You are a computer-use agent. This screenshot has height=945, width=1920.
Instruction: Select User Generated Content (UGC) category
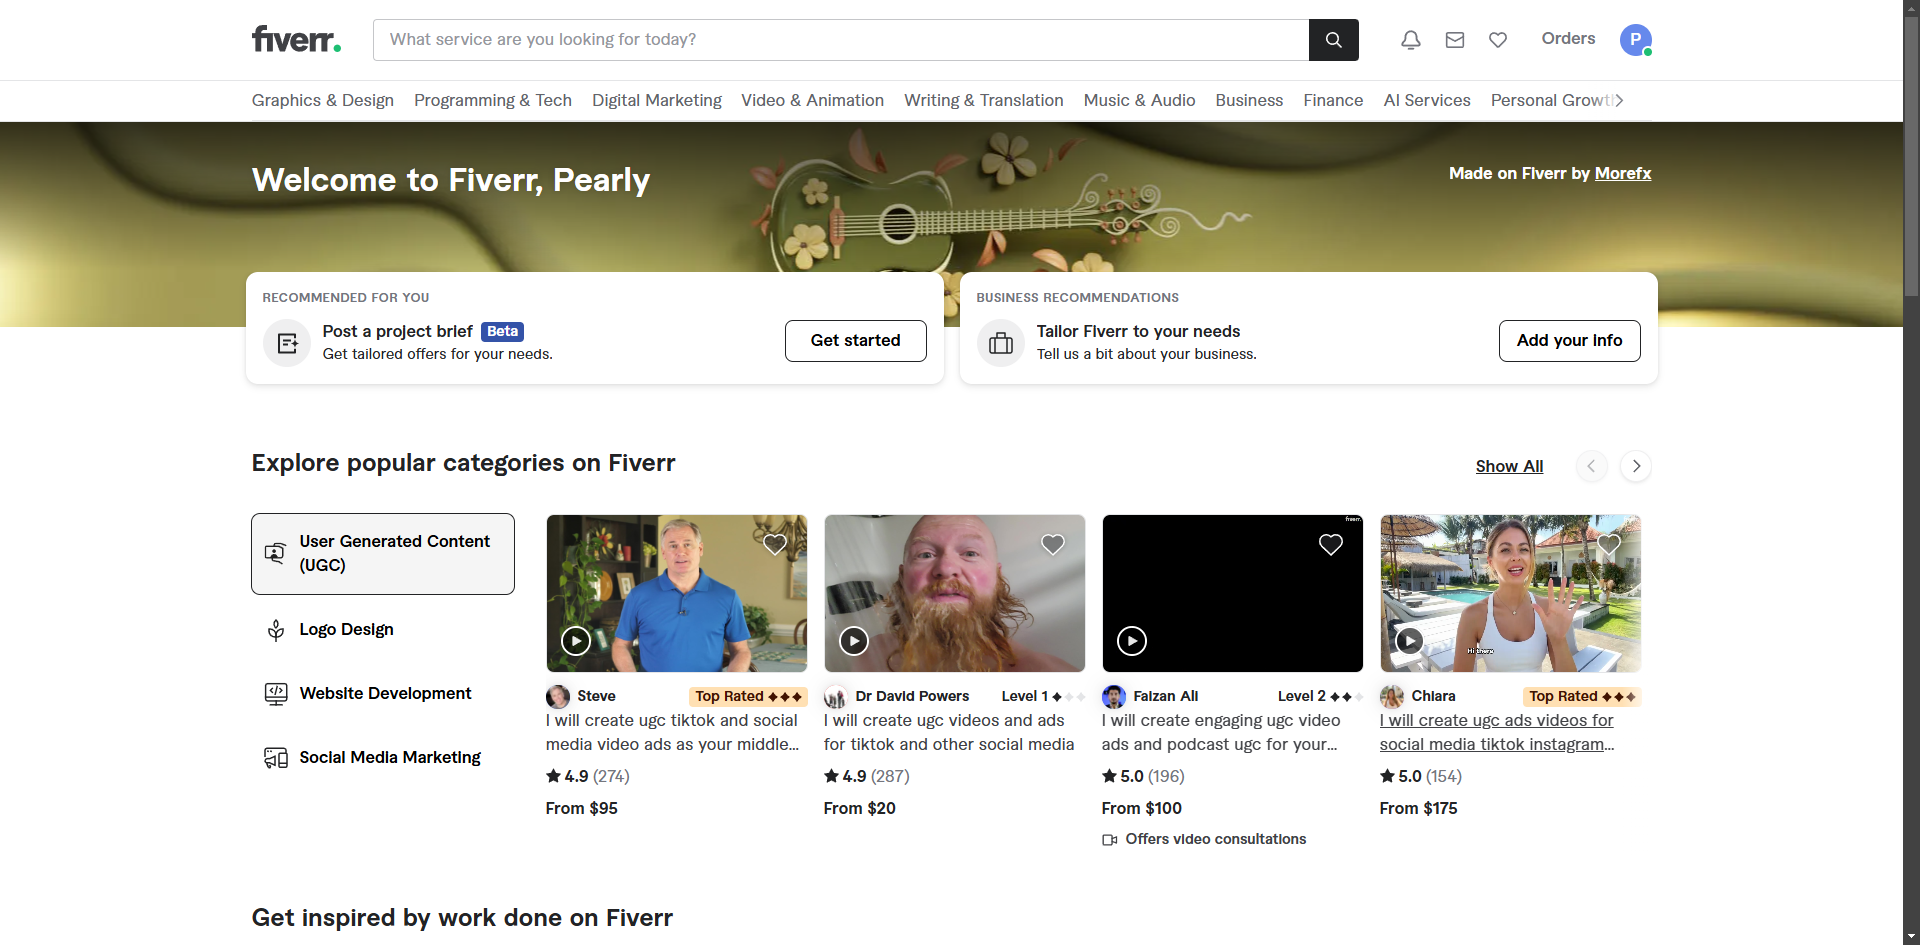tap(383, 554)
